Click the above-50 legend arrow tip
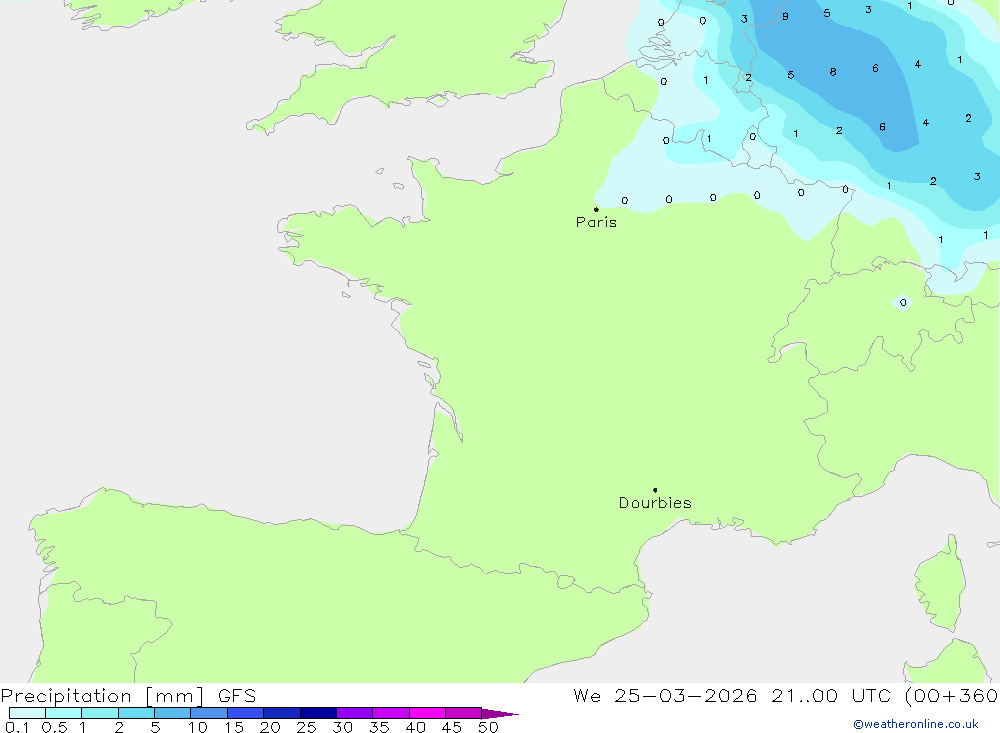Screen dimensions: 1000x733 tap(500, 713)
